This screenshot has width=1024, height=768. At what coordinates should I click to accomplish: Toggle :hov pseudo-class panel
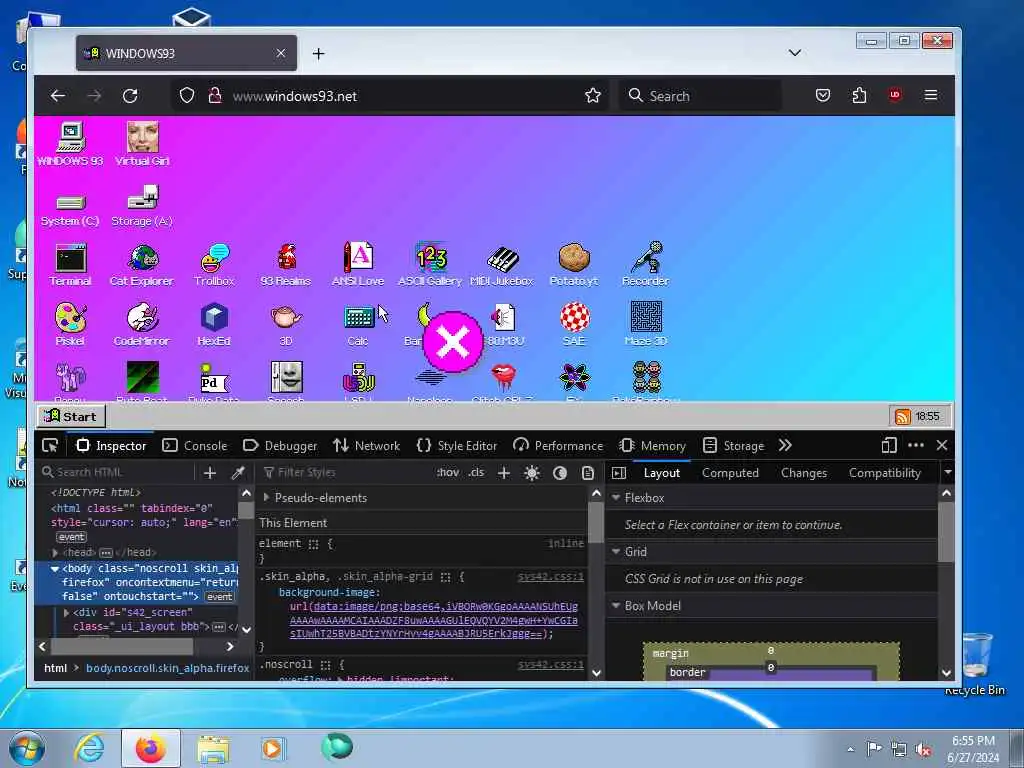[x=448, y=472]
